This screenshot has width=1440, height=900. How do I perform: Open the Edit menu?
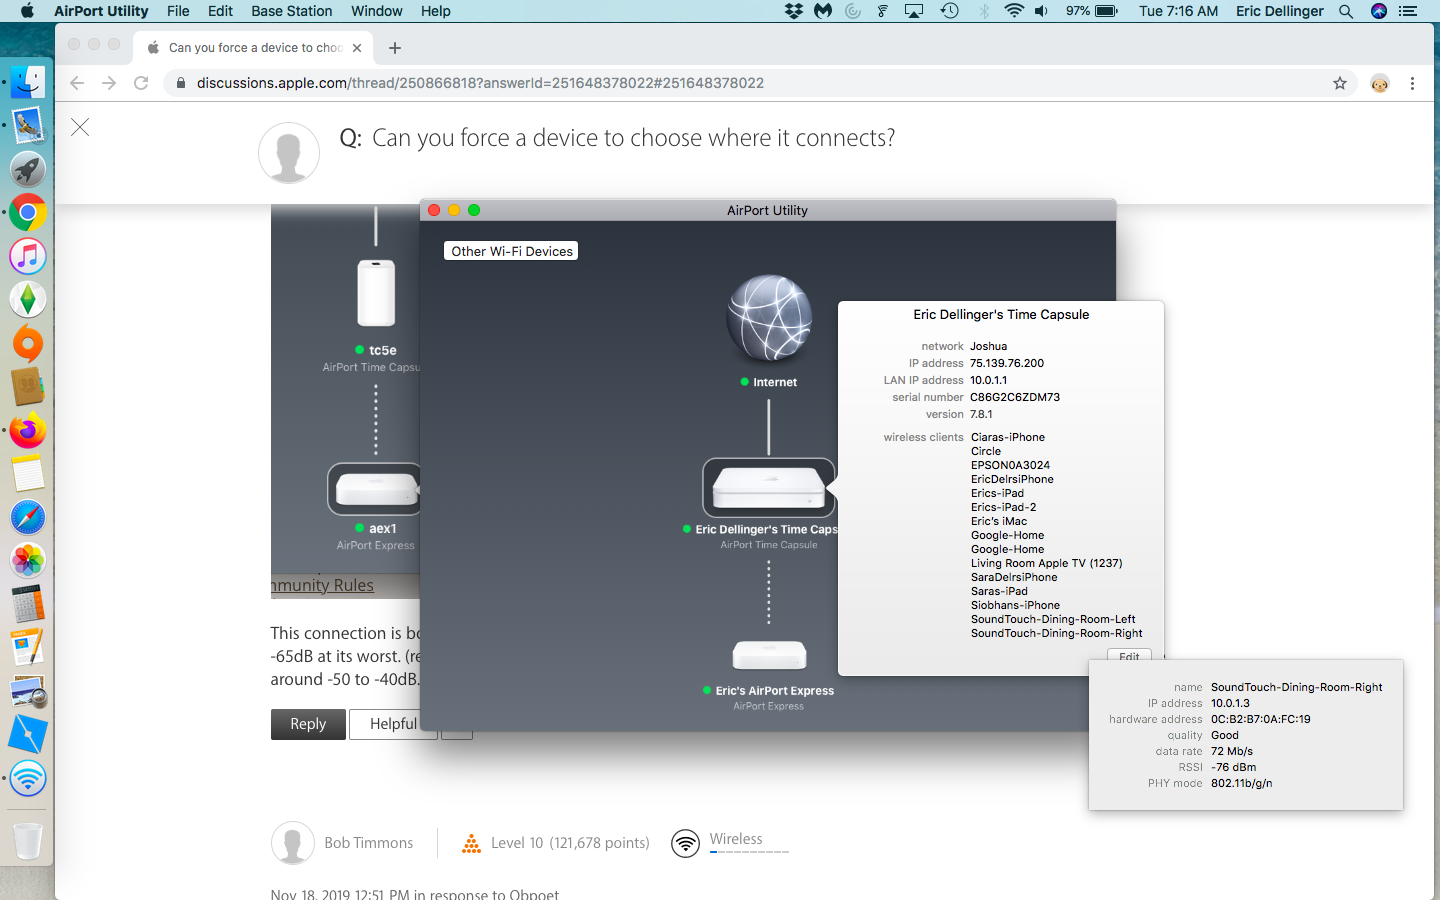(x=220, y=11)
